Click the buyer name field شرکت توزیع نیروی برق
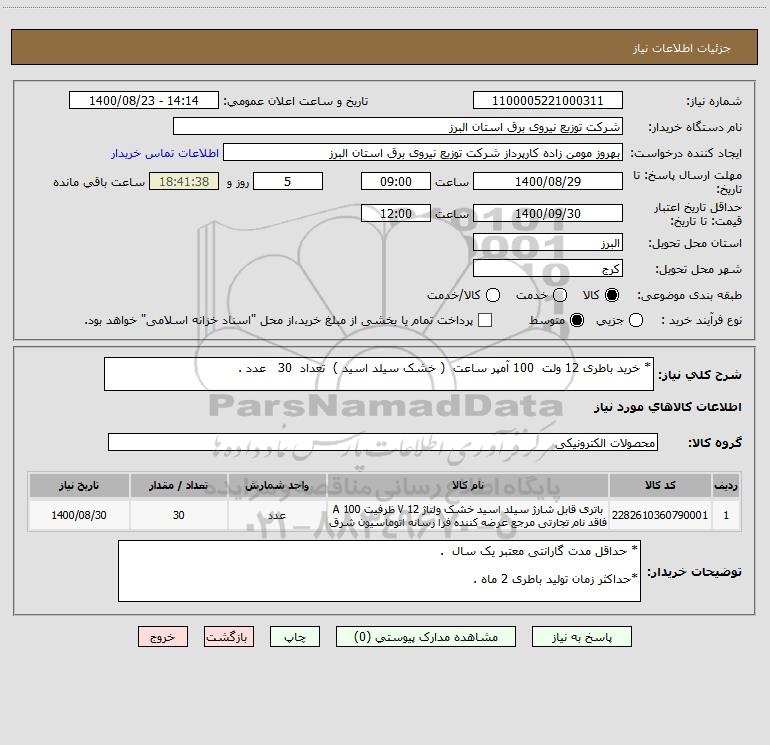 tap(398, 126)
